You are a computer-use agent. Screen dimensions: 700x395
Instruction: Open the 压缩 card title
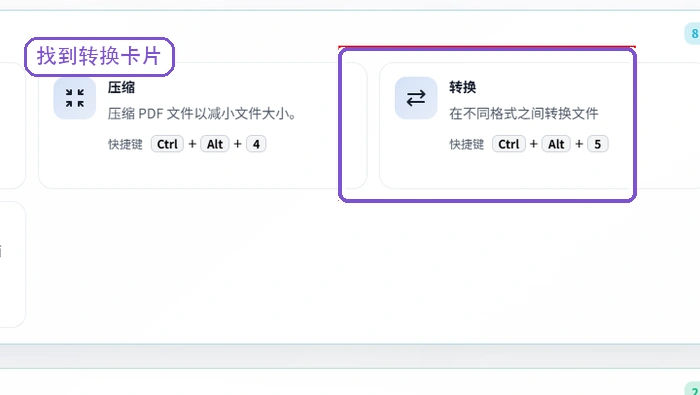tap(121, 87)
